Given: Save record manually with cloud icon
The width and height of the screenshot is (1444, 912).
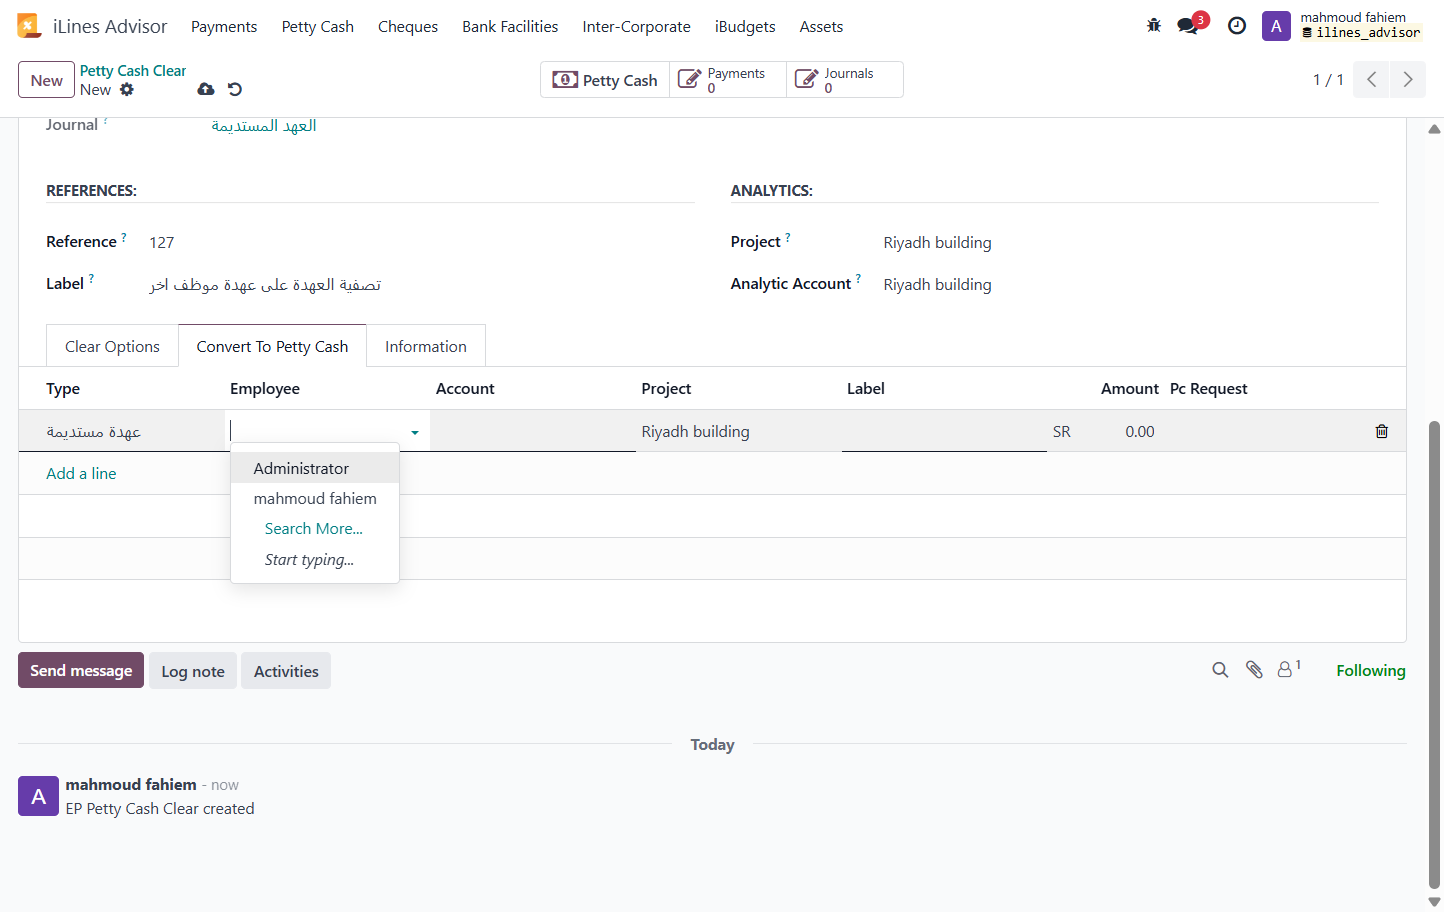Looking at the screenshot, I should tap(206, 89).
